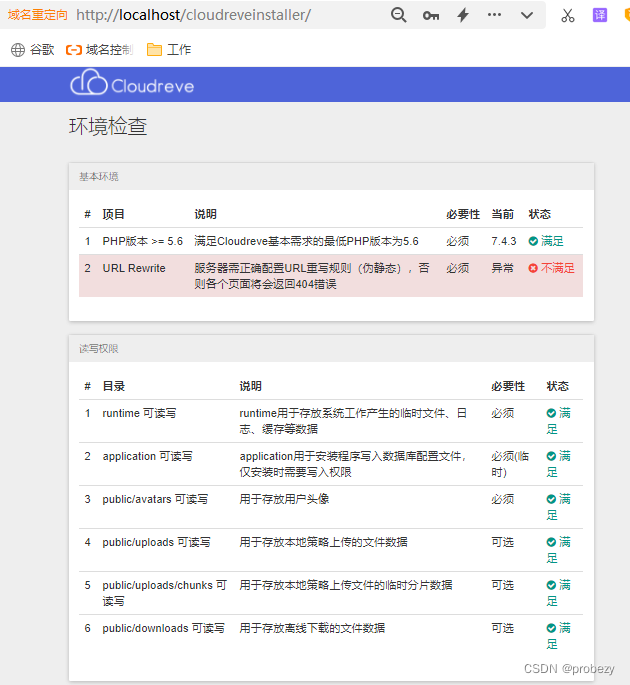This screenshot has width=630, height=685.
Task: Click the 用于存放离线下载的文件数据 description
Action: [x=312, y=628]
